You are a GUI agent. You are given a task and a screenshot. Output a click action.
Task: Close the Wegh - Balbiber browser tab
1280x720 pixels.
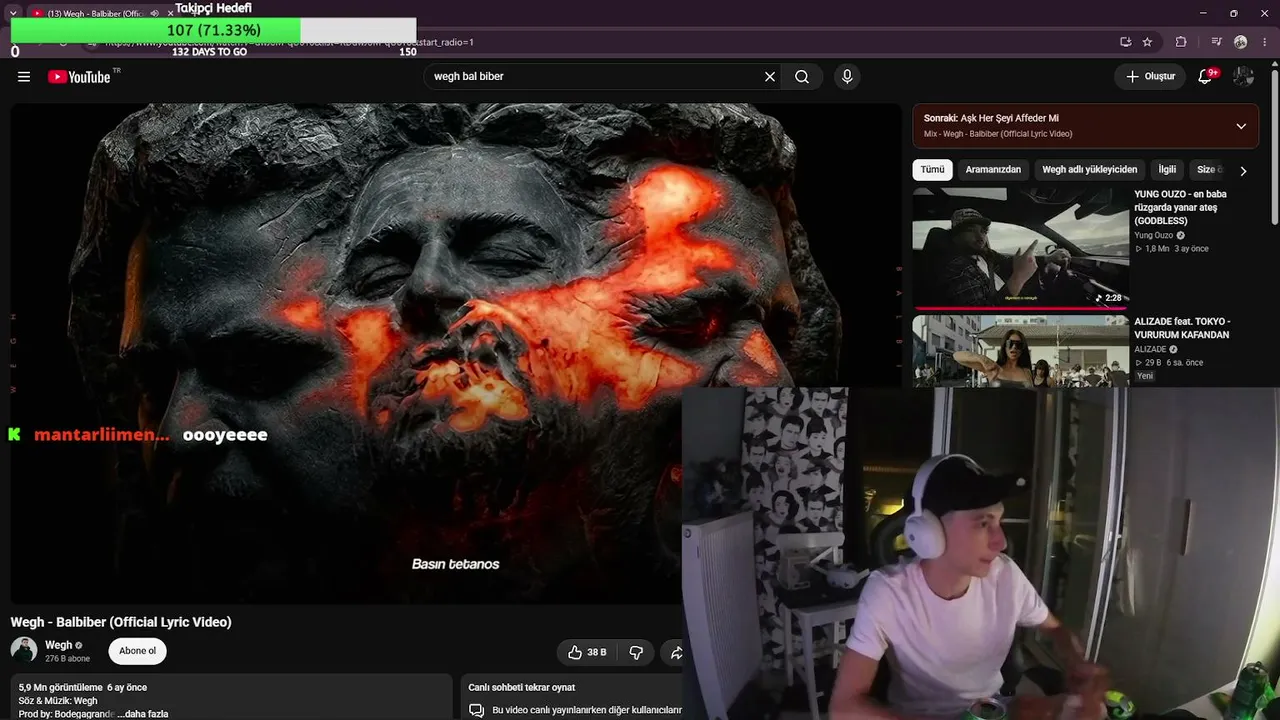(x=170, y=14)
